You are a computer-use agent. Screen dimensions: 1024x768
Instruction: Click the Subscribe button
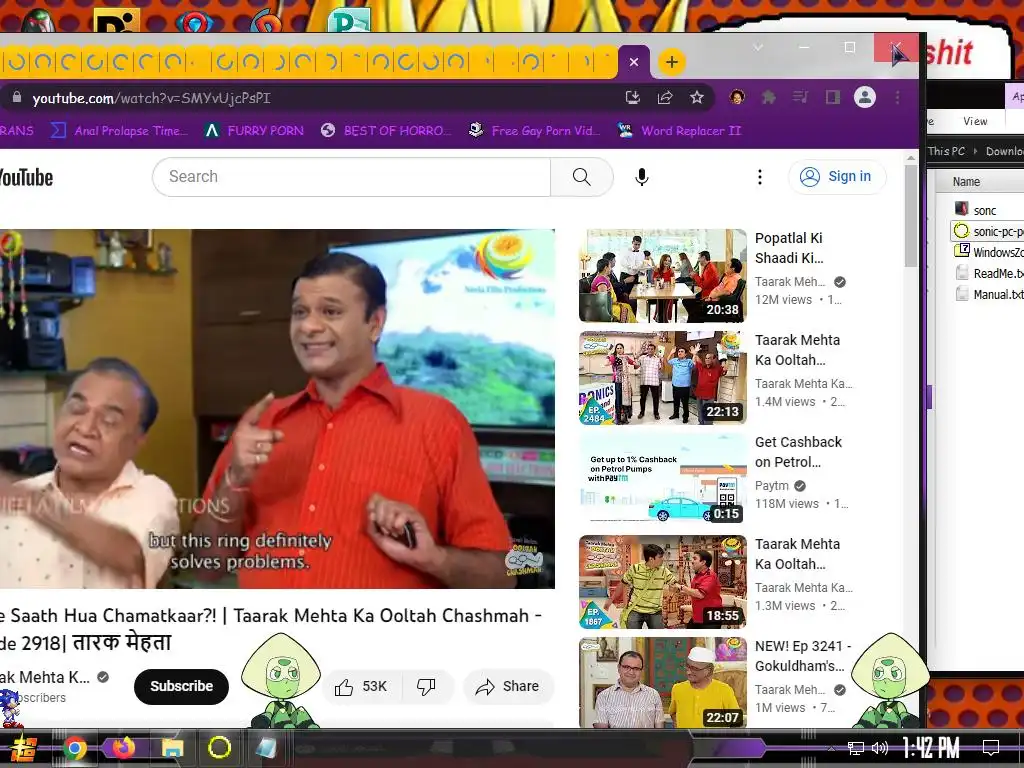pos(182,686)
